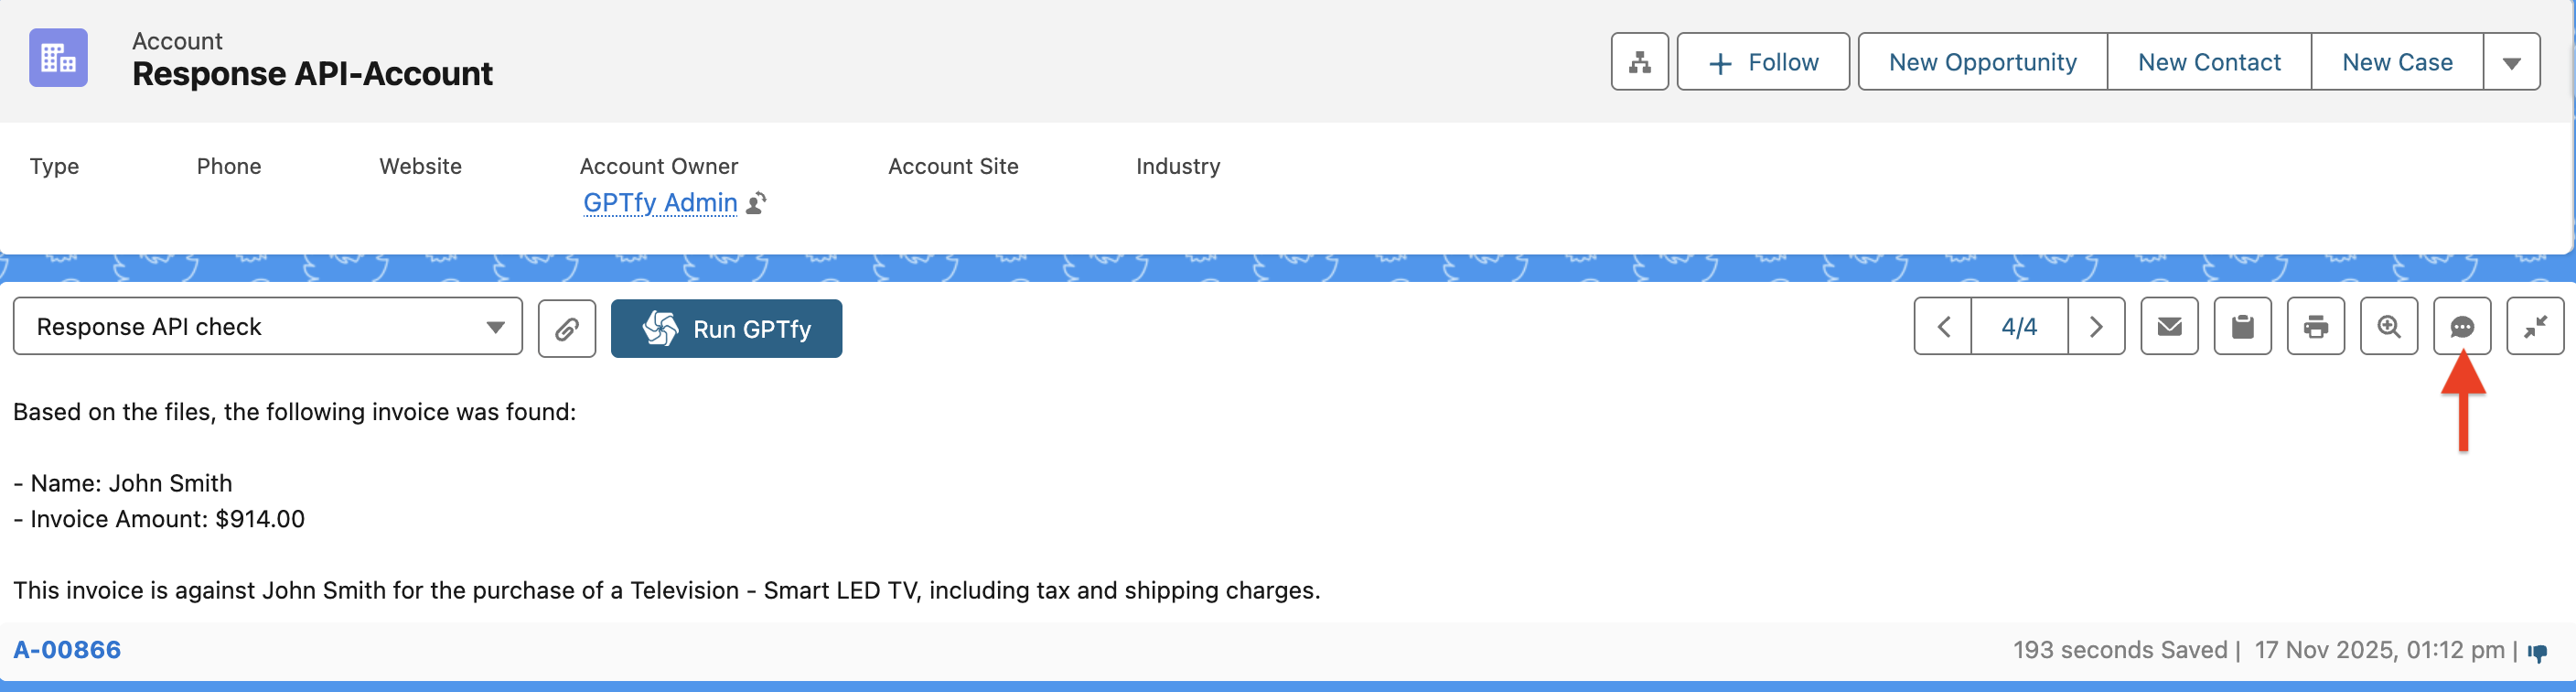Open the GPTfy Admin owner link

tap(660, 203)
